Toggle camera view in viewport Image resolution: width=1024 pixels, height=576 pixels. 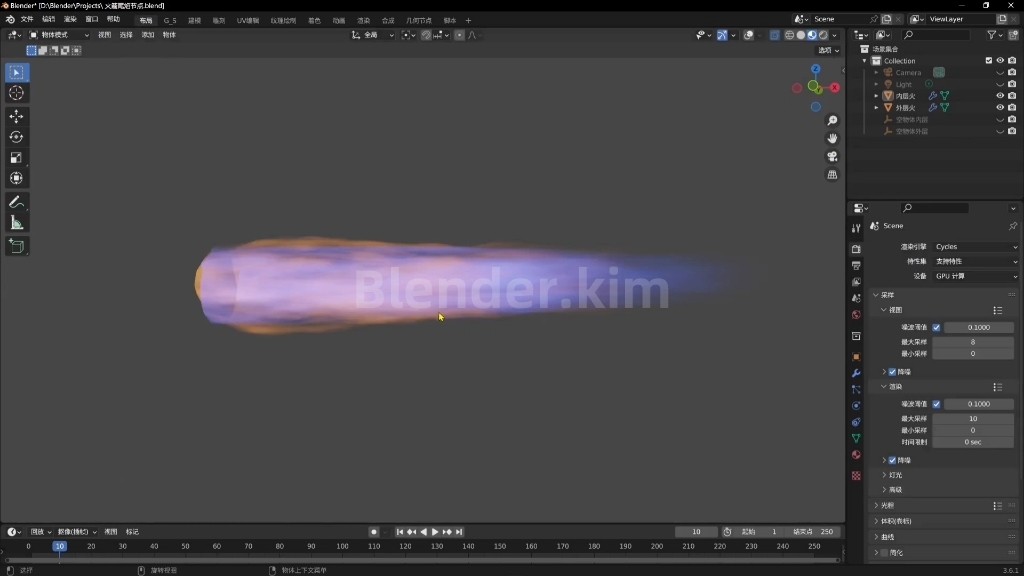pyautogui.click(x=832, y=157)
